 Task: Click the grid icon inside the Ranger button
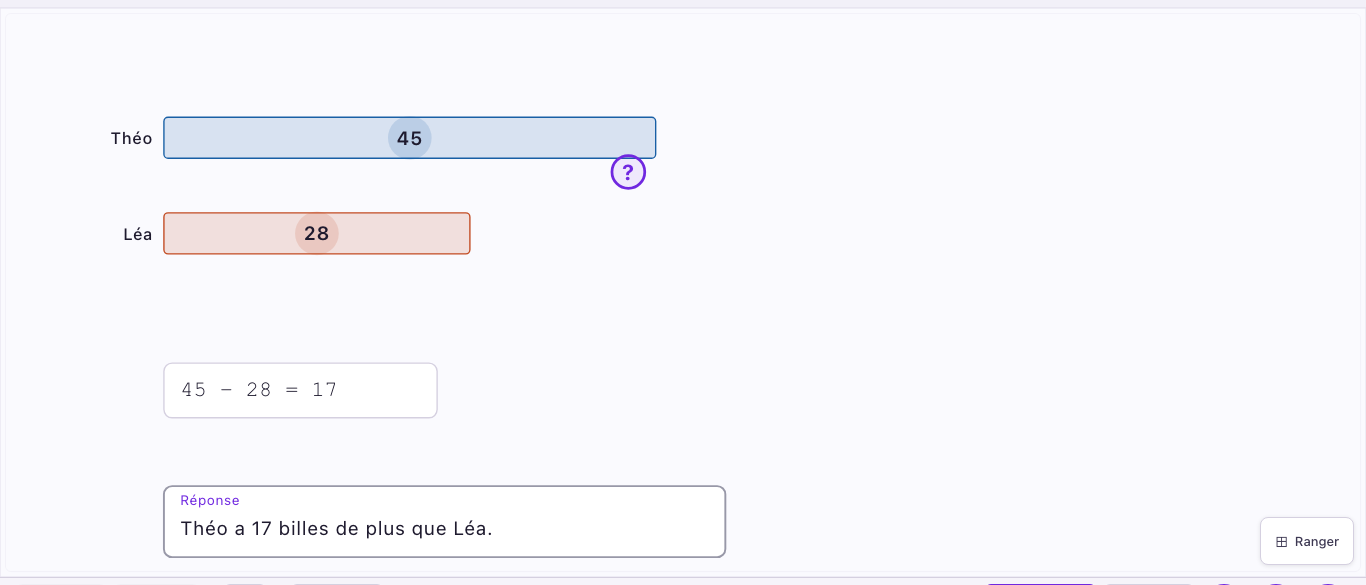pos(1281,541)
